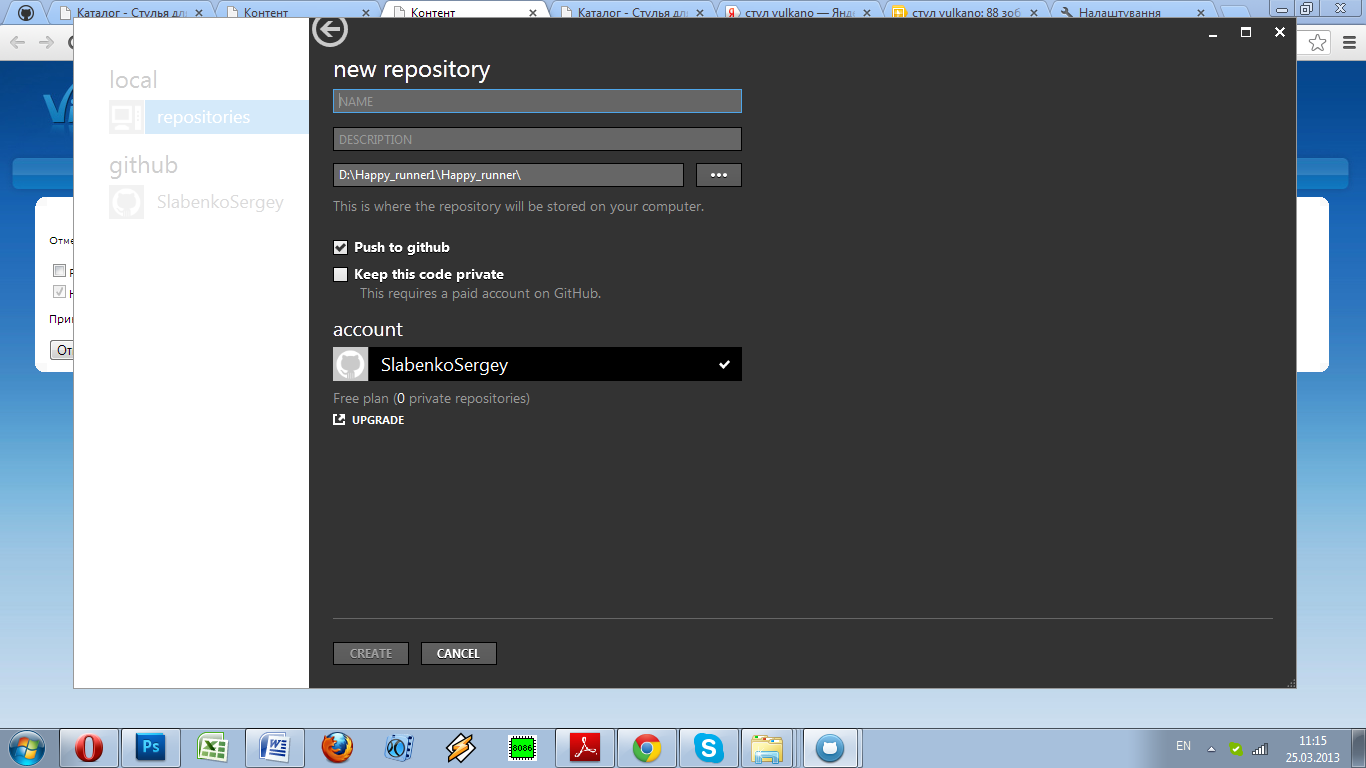Click the 'This requires a paid account' note

(x=480, y=294)
